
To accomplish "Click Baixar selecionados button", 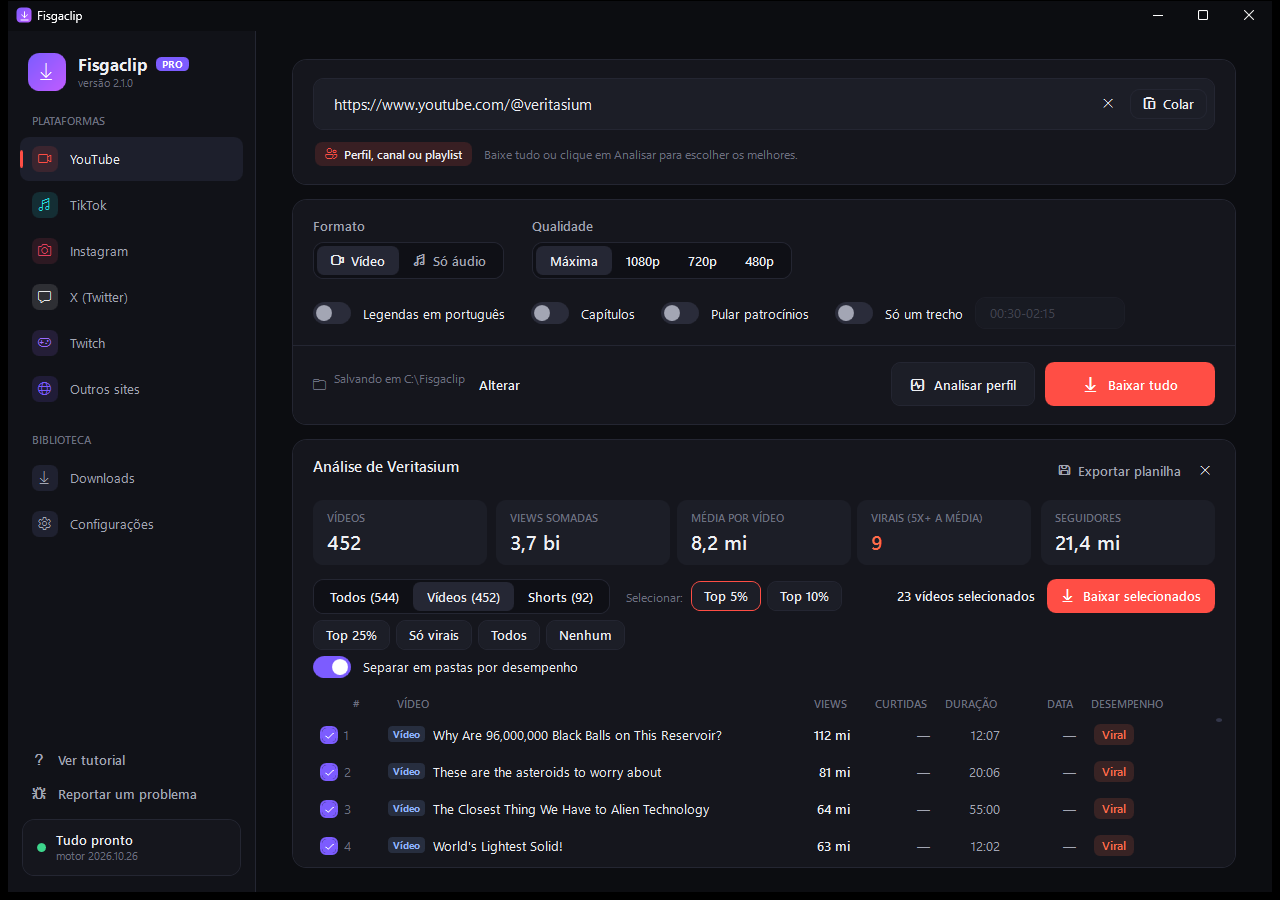I will point(1131,596).
